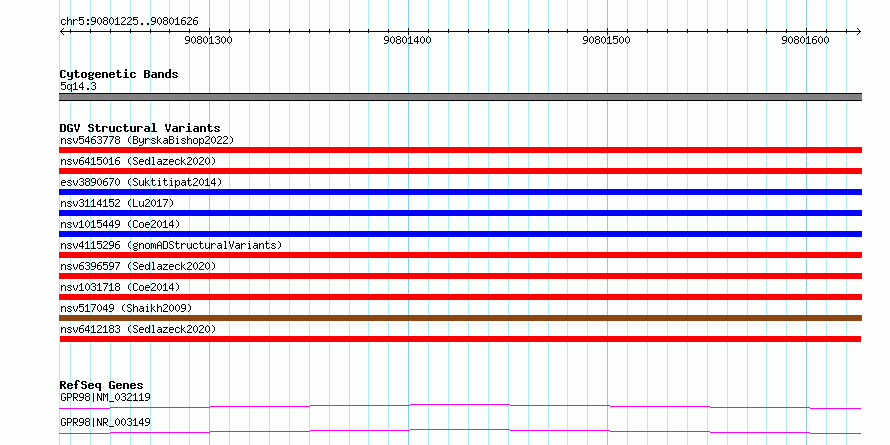
Task: Open variant nsv6412183 (Sedlazeck2020) label
Action: [x=138, y=329]
